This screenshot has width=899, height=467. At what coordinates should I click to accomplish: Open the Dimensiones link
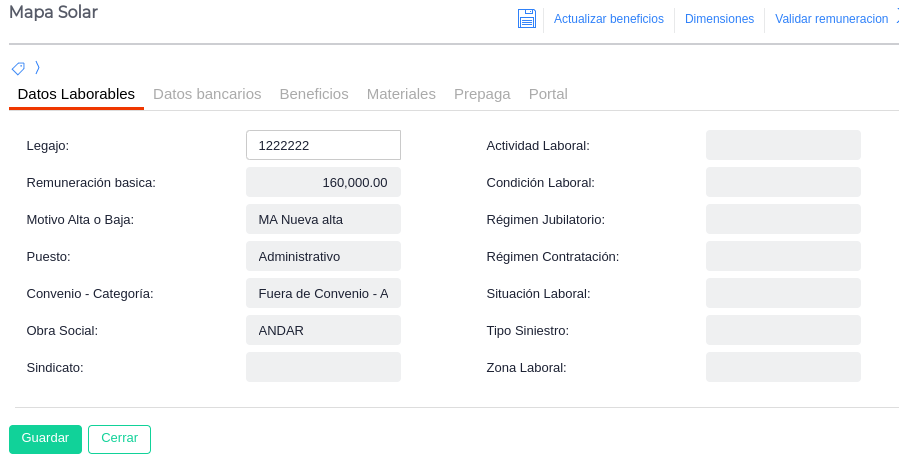click(x=719, y=19)
